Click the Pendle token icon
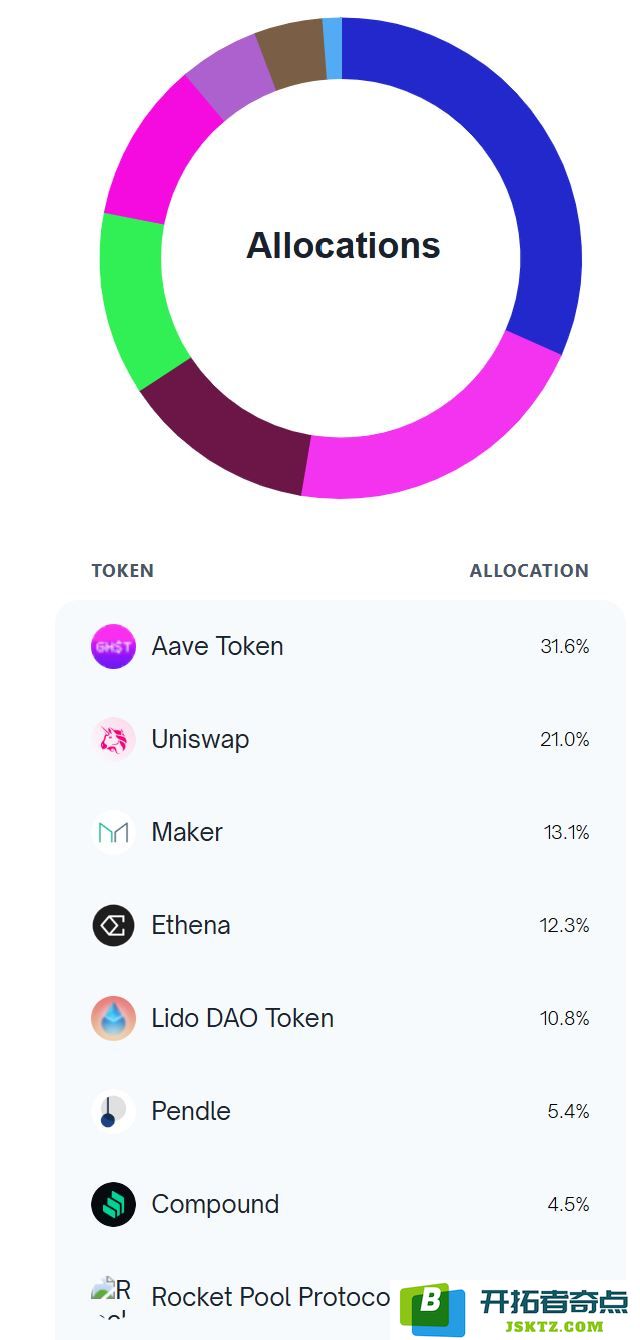 coord(113,1111)
